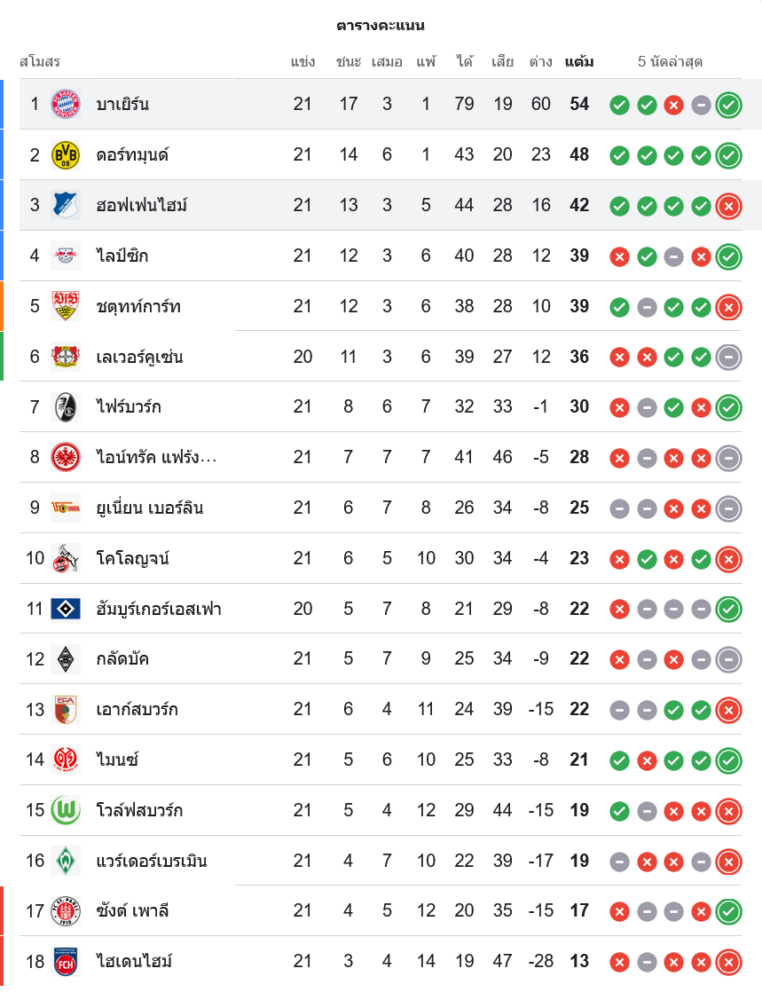Click Bayern's latest match win indicator
The height and width of the screenshot is (1000, 762).
[x=729, y=104]
